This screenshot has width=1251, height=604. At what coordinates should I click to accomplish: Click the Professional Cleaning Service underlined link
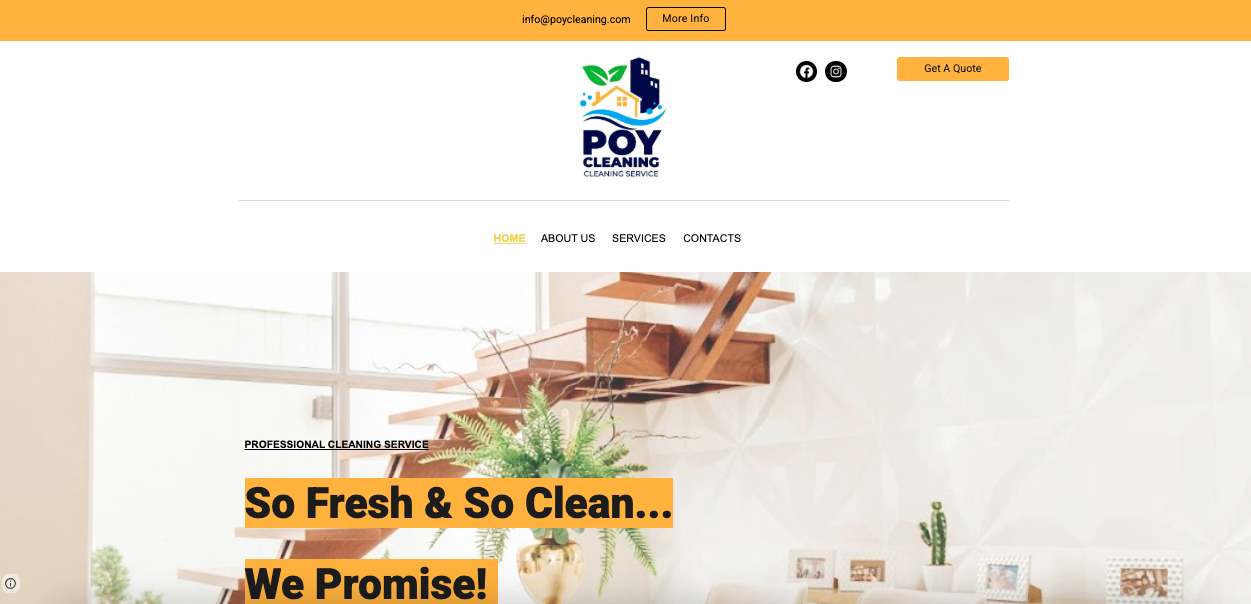click(336, 445)
